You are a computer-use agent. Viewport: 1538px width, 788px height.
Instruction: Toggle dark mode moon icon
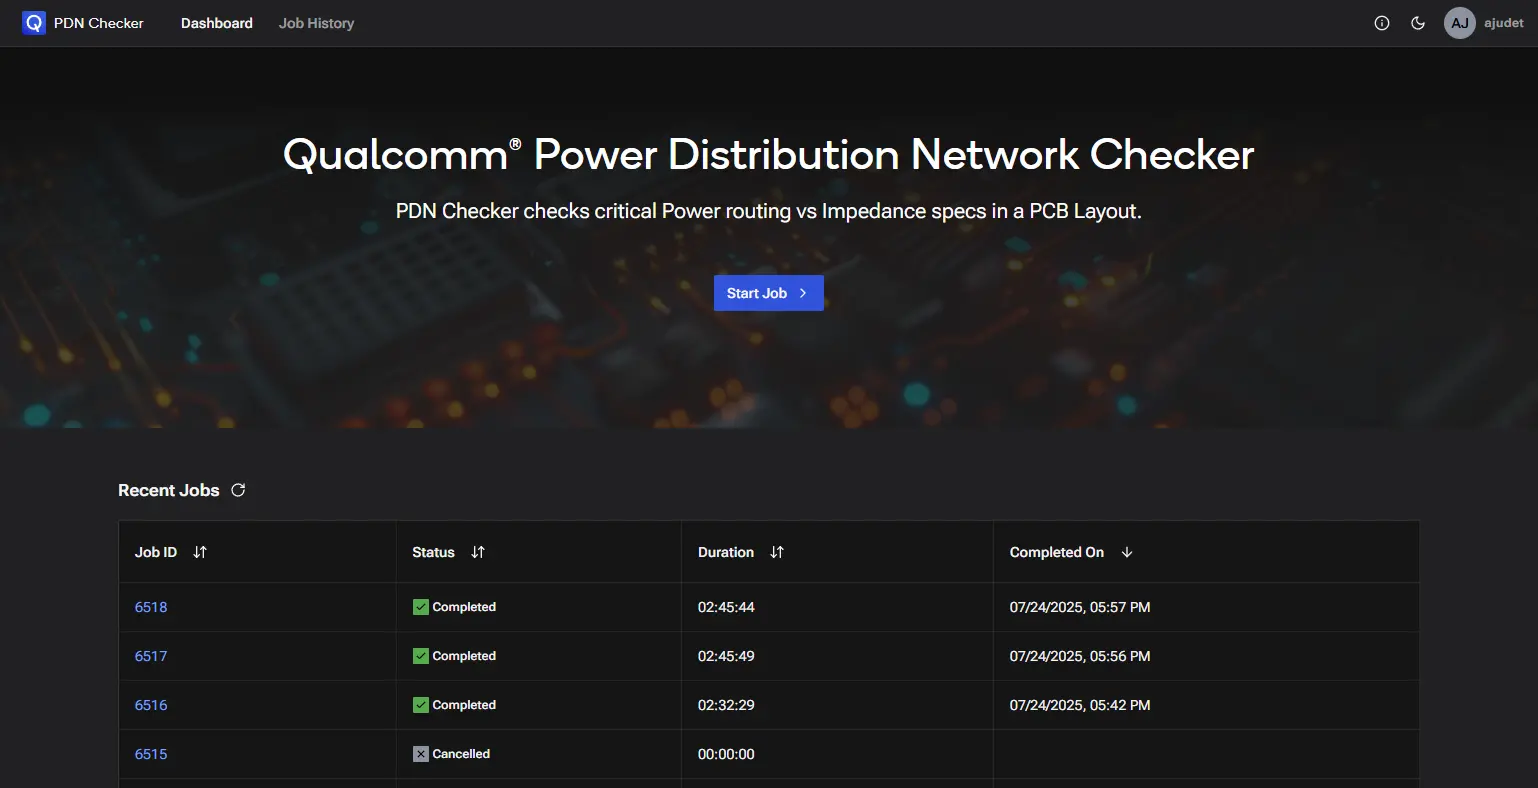tap(1418, 23)
